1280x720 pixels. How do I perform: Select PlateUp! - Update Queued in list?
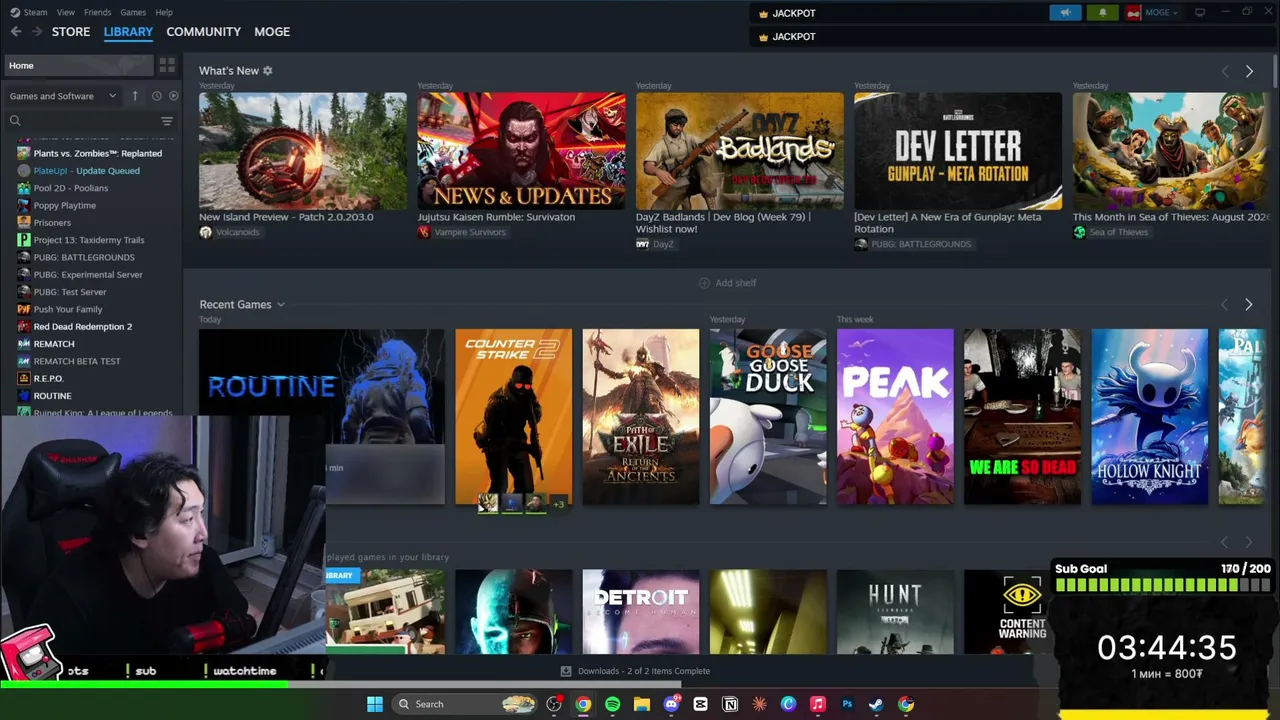pos(86,171)
